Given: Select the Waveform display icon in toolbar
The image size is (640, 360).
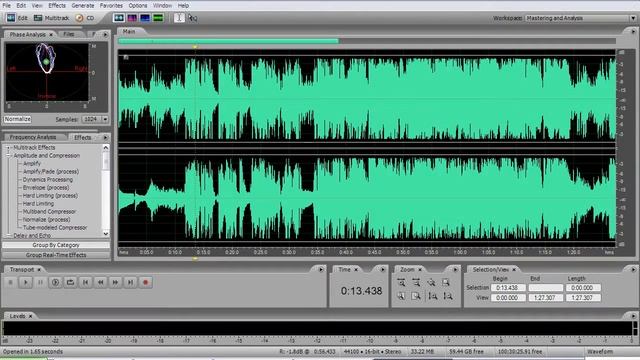Looking at the screenshot, I should [x=119, y=18].
